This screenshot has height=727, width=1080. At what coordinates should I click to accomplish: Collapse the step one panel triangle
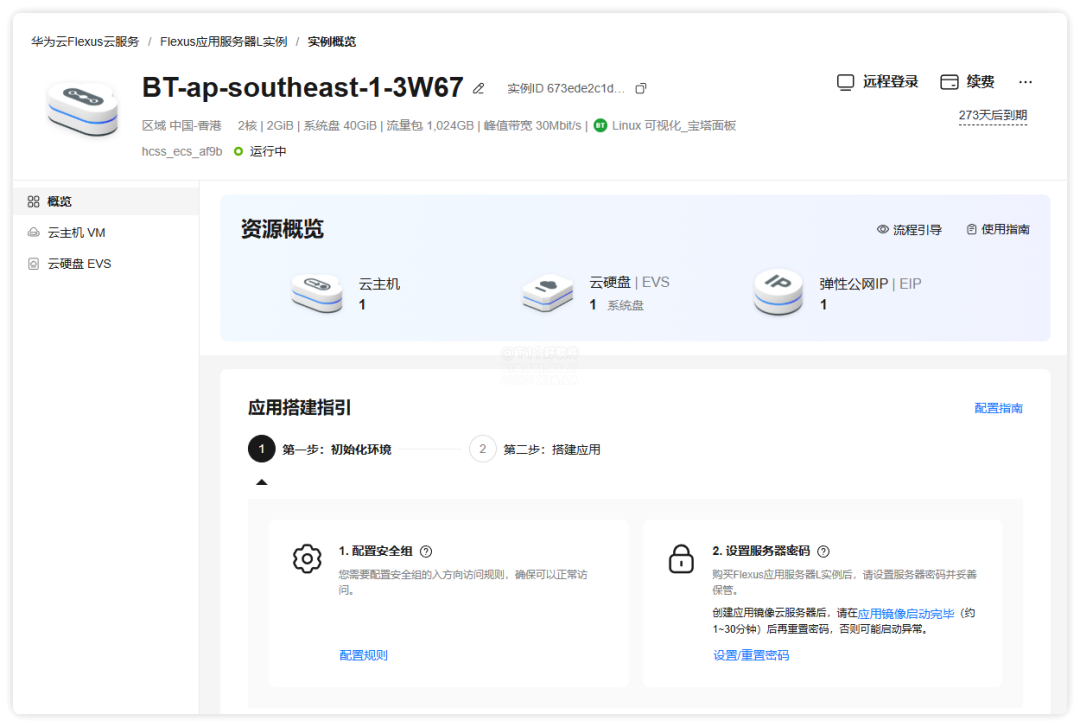click(262, 482)
